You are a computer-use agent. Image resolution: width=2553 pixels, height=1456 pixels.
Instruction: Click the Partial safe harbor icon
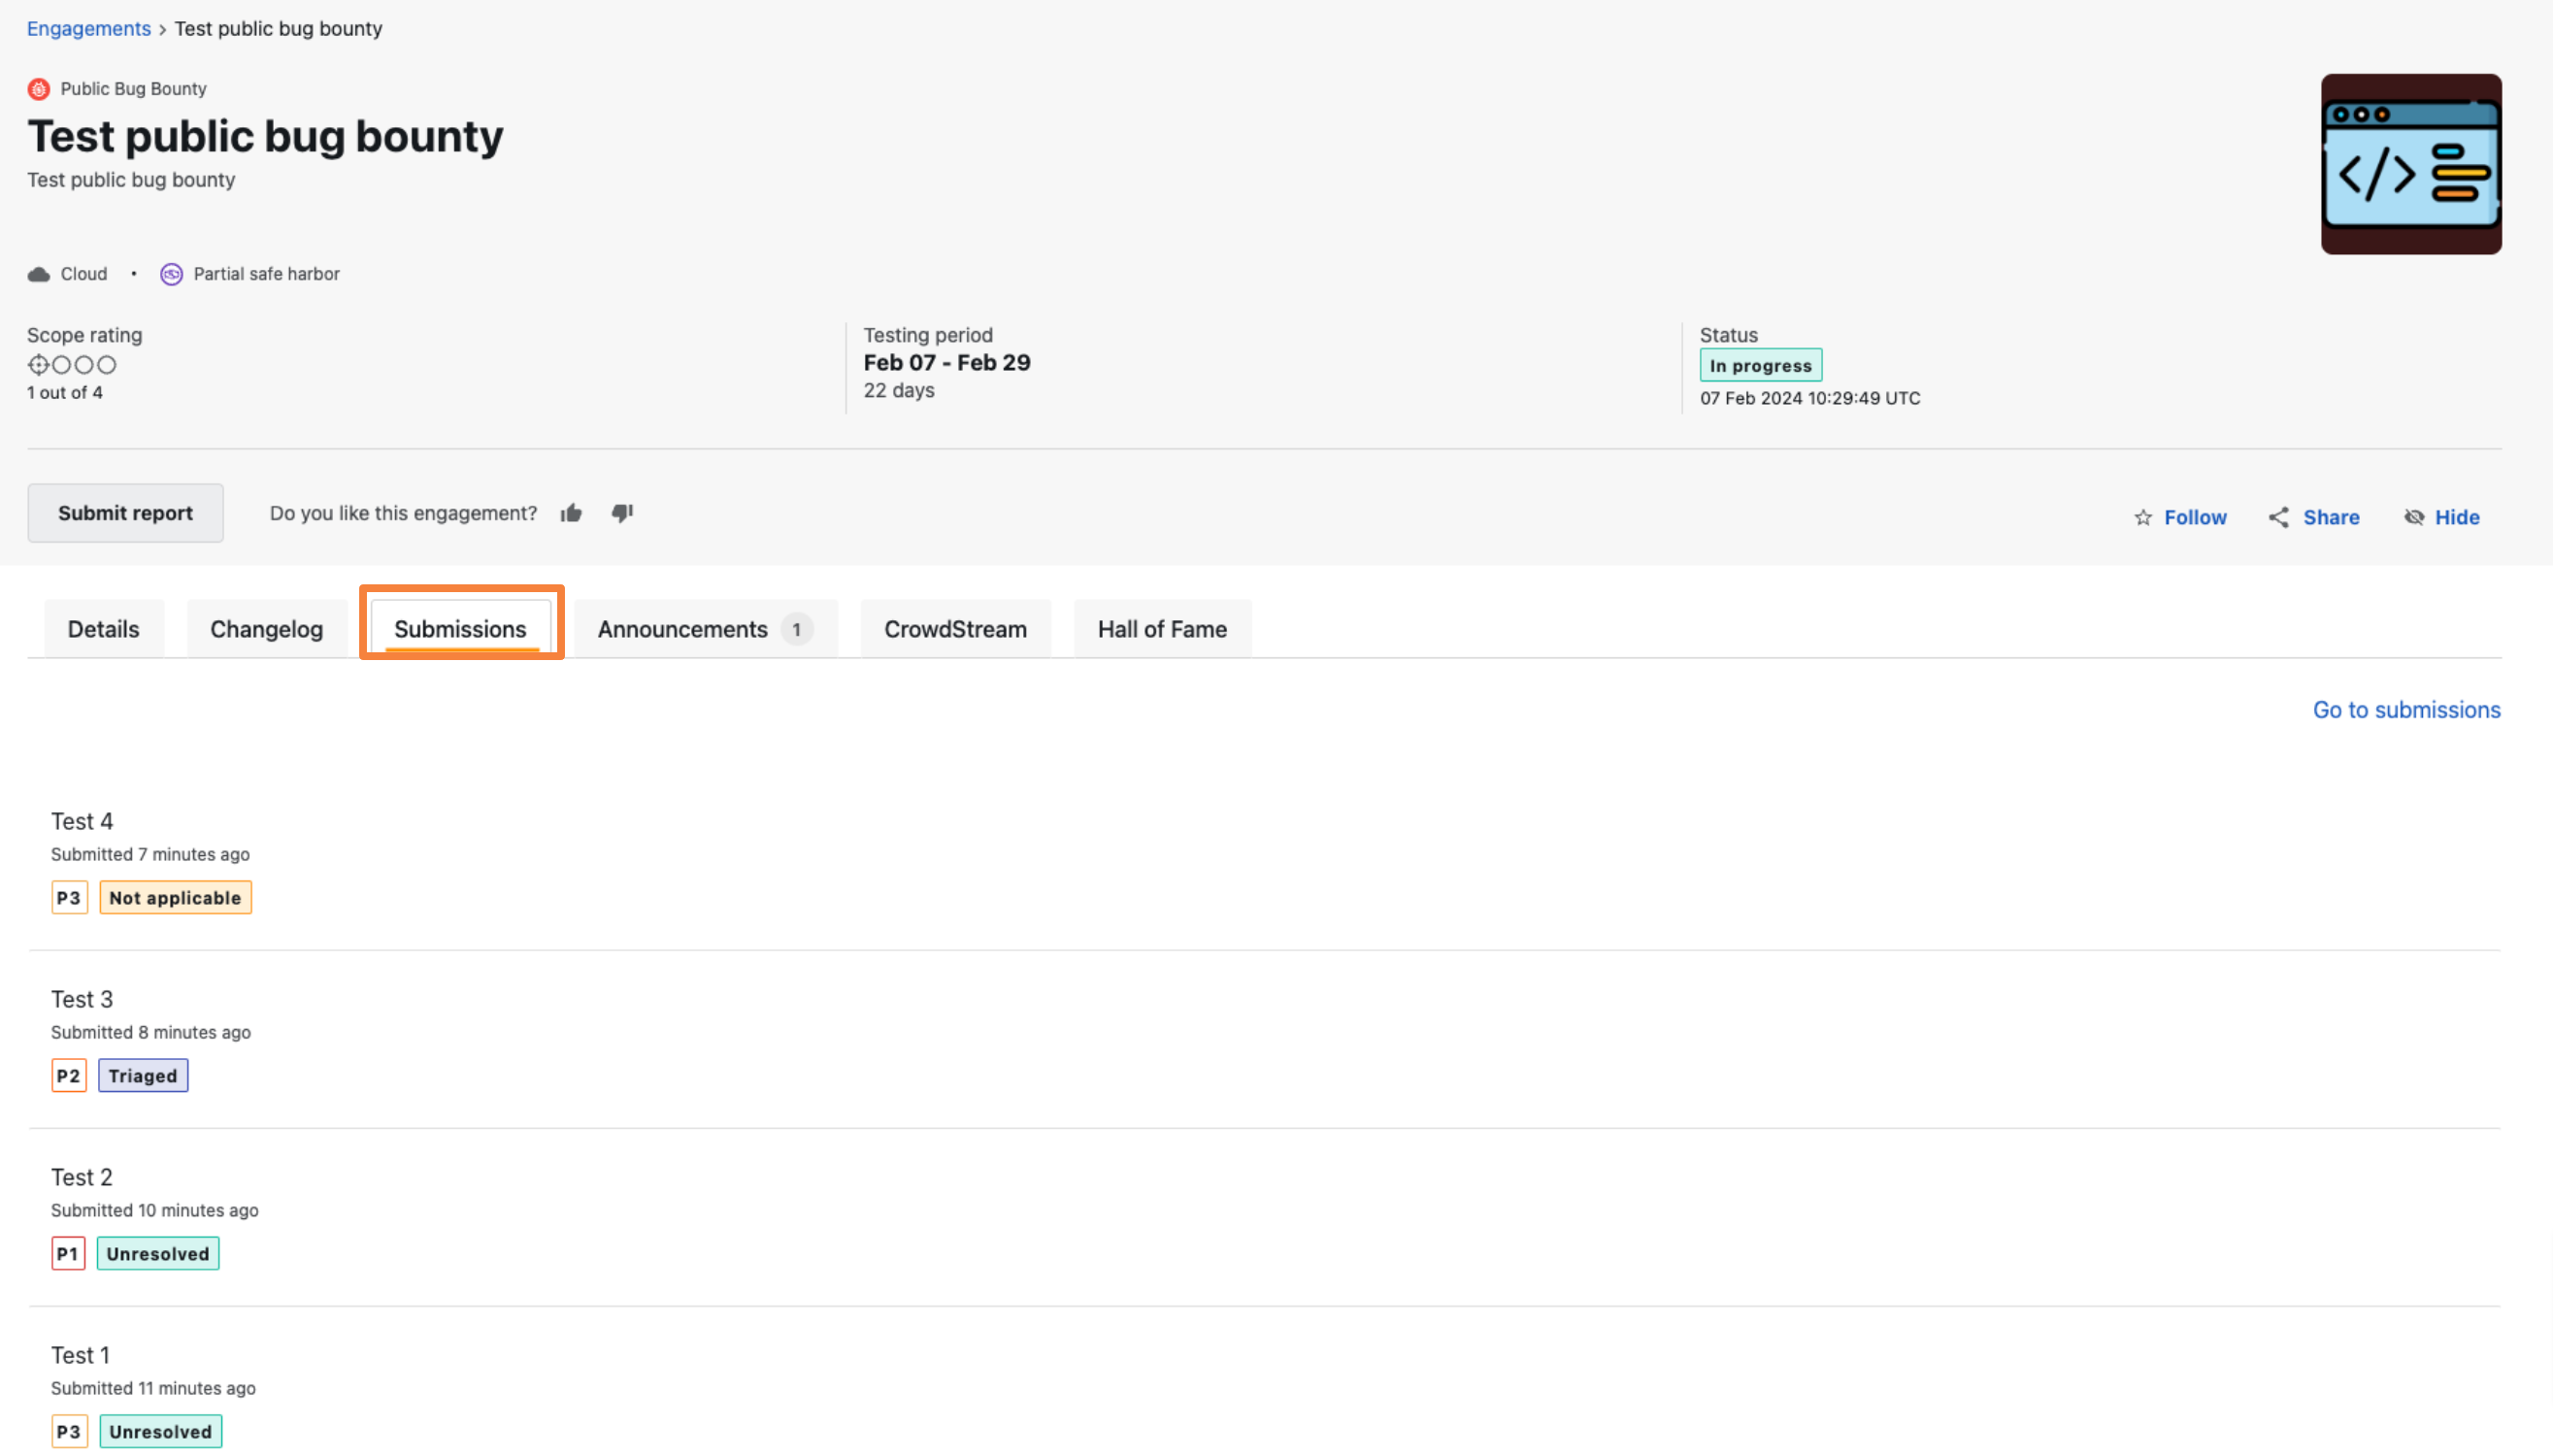[170, 274]
